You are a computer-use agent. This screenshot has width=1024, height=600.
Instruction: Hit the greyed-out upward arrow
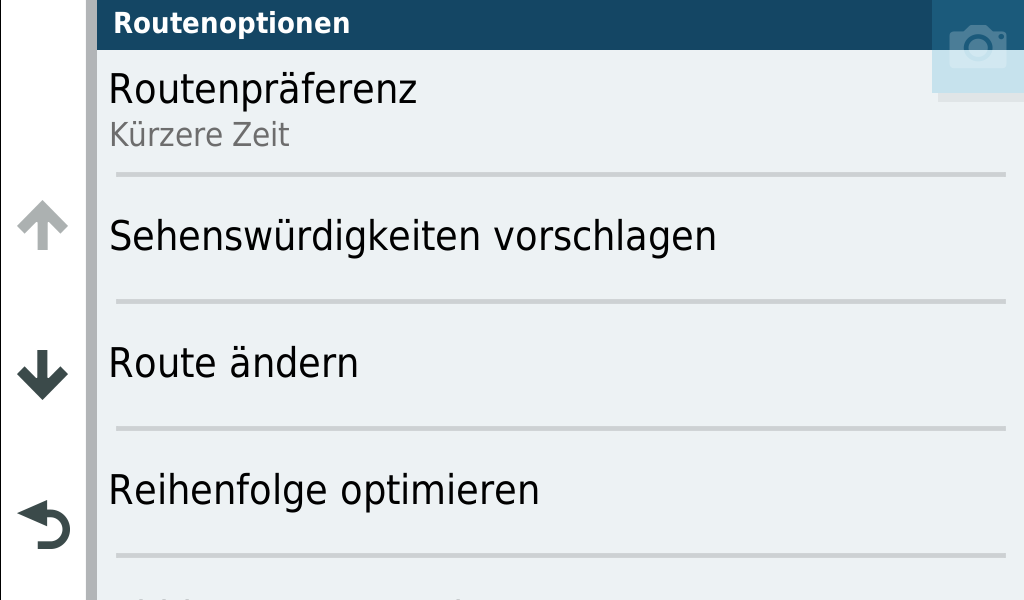pos(42,227)
